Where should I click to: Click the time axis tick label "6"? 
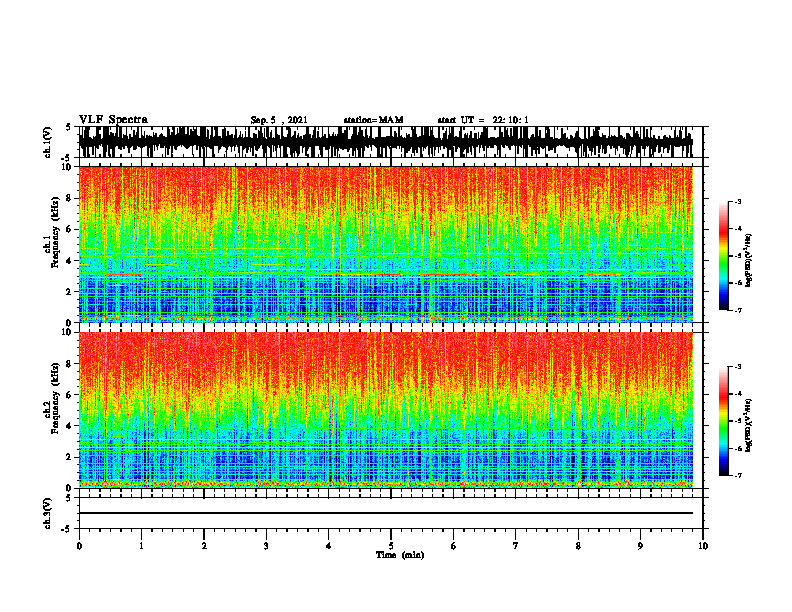(x=454, y=546)
